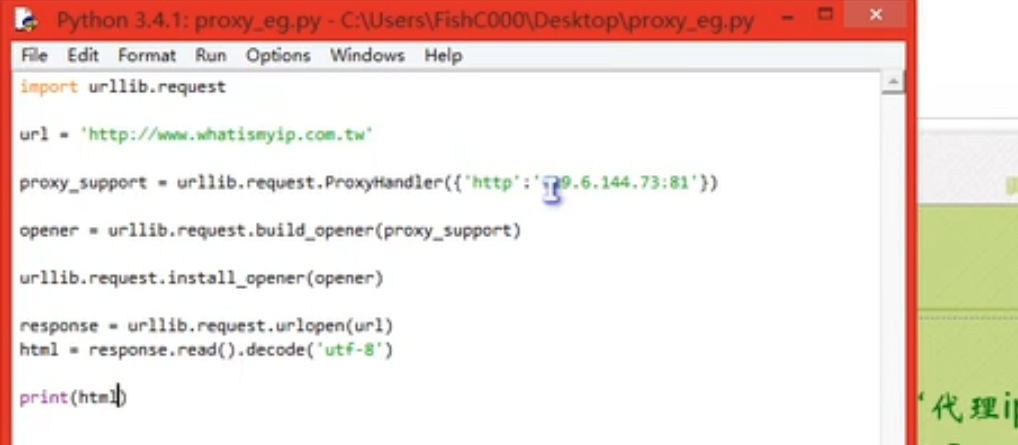The height and width of the screenshot is (445, 1018).
Task: Open the Run menu
Action: pos(210,56)
